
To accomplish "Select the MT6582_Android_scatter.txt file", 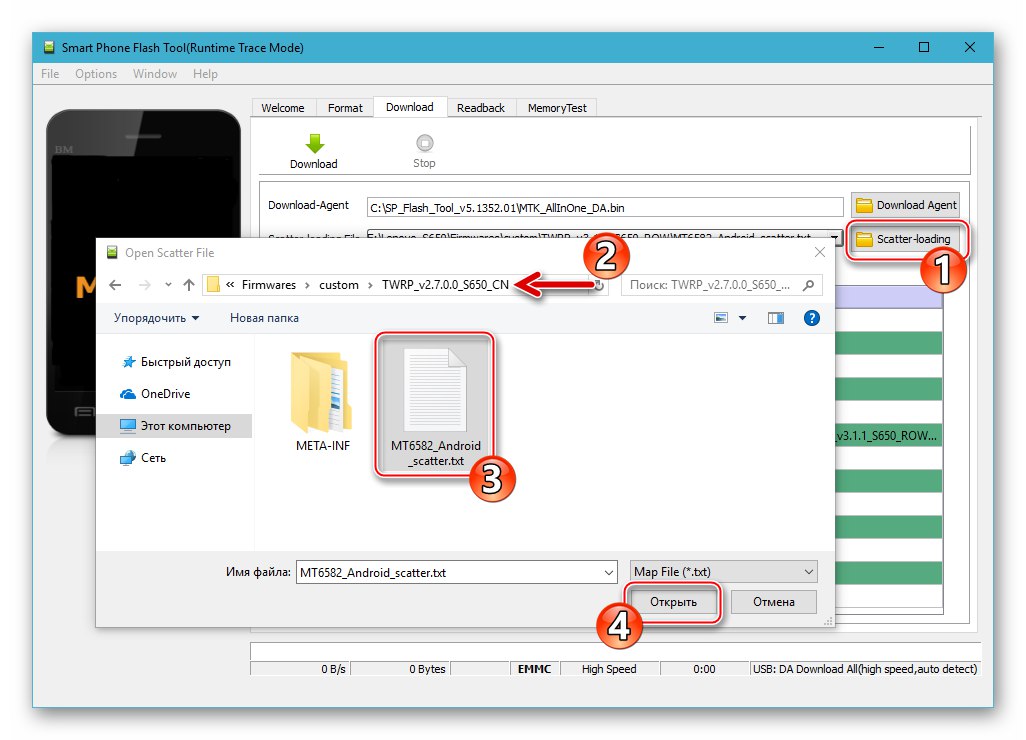I will [x=435, y=406].
